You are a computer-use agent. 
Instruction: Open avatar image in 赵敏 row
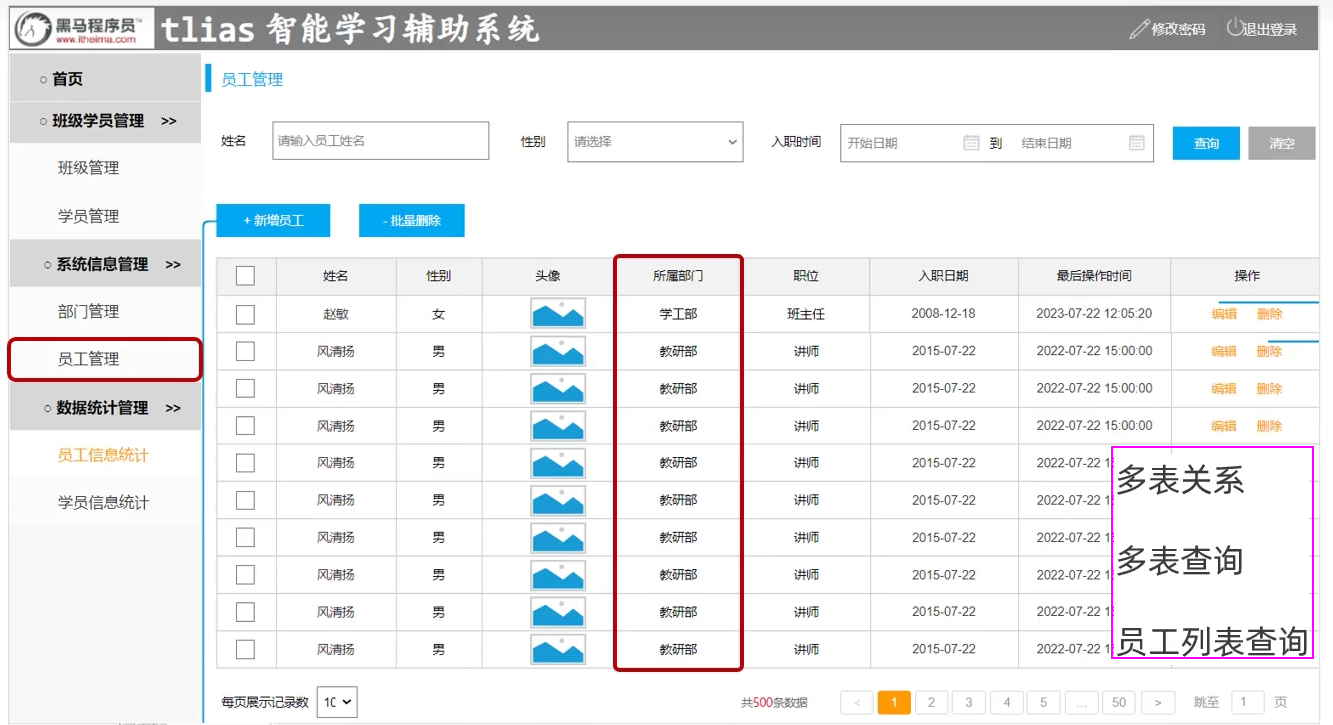click(x=558, y=314)
